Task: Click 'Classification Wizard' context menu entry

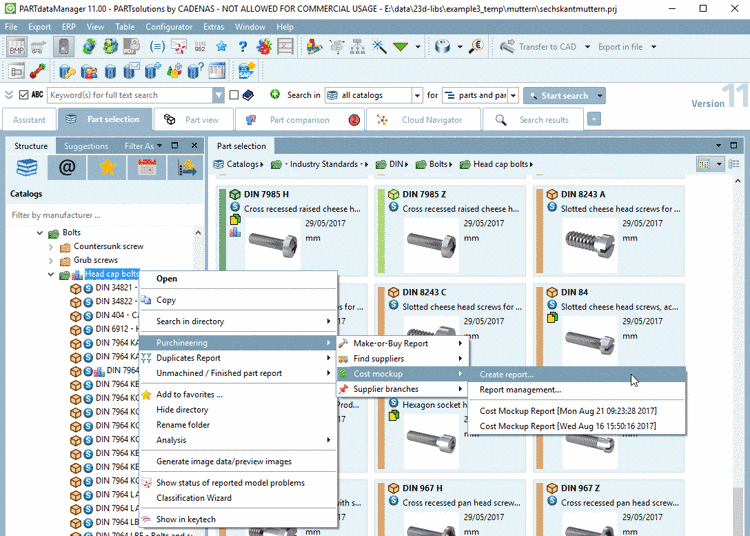Action: 238,498
